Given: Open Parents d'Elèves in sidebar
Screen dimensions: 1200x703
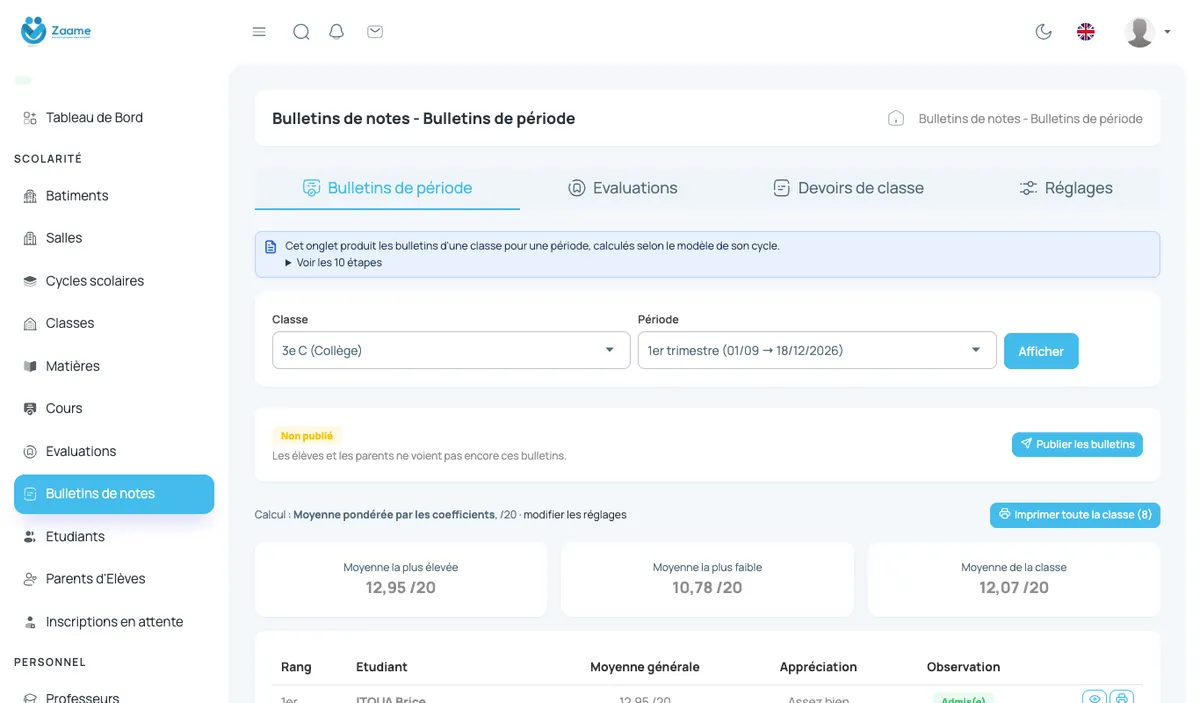Looking at the screenshot, I should click(x=96, y=579).
